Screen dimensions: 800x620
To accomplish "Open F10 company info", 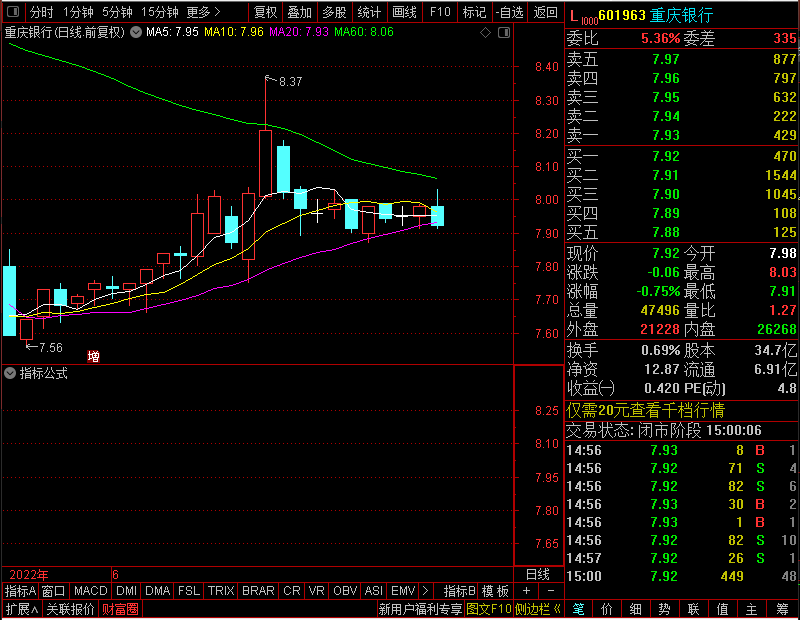I will tap(440, 12).
